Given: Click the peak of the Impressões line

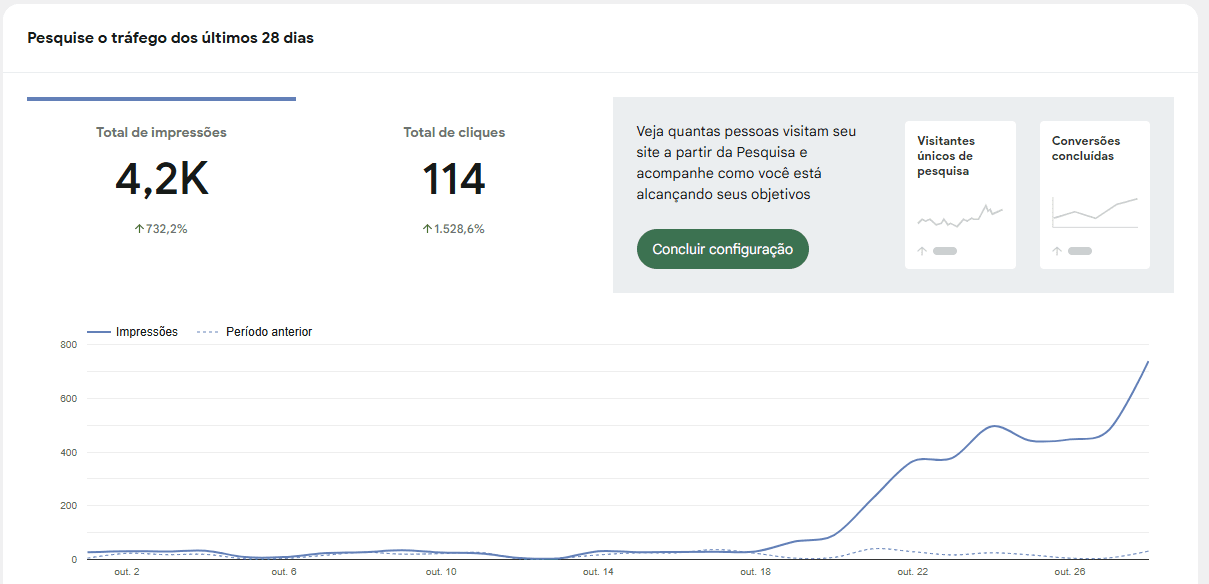Looking at the screenshot, I should tap(1147, 362).
